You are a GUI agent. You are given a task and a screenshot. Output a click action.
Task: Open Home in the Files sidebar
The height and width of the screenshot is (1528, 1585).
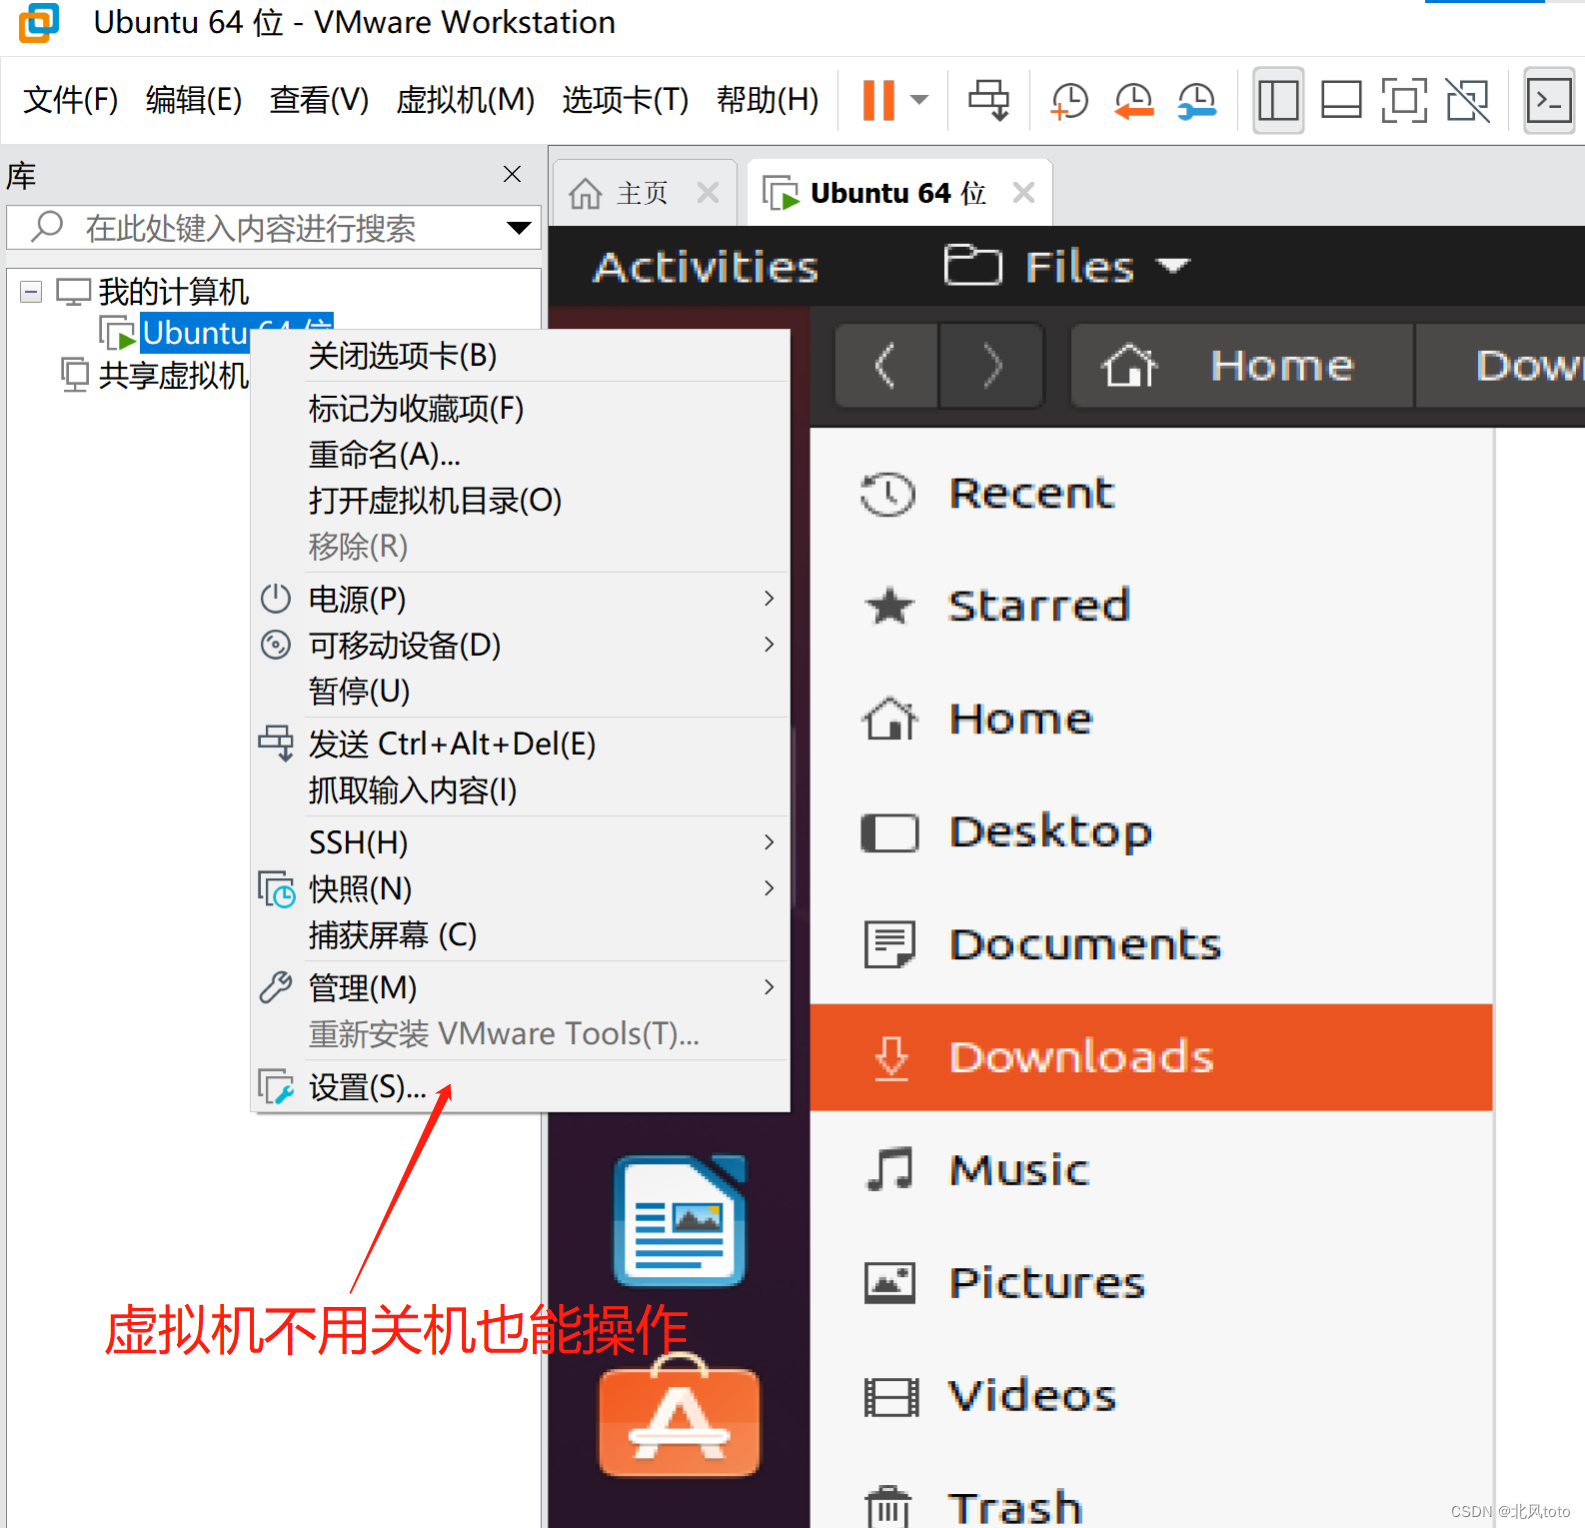pos(1151,719)
